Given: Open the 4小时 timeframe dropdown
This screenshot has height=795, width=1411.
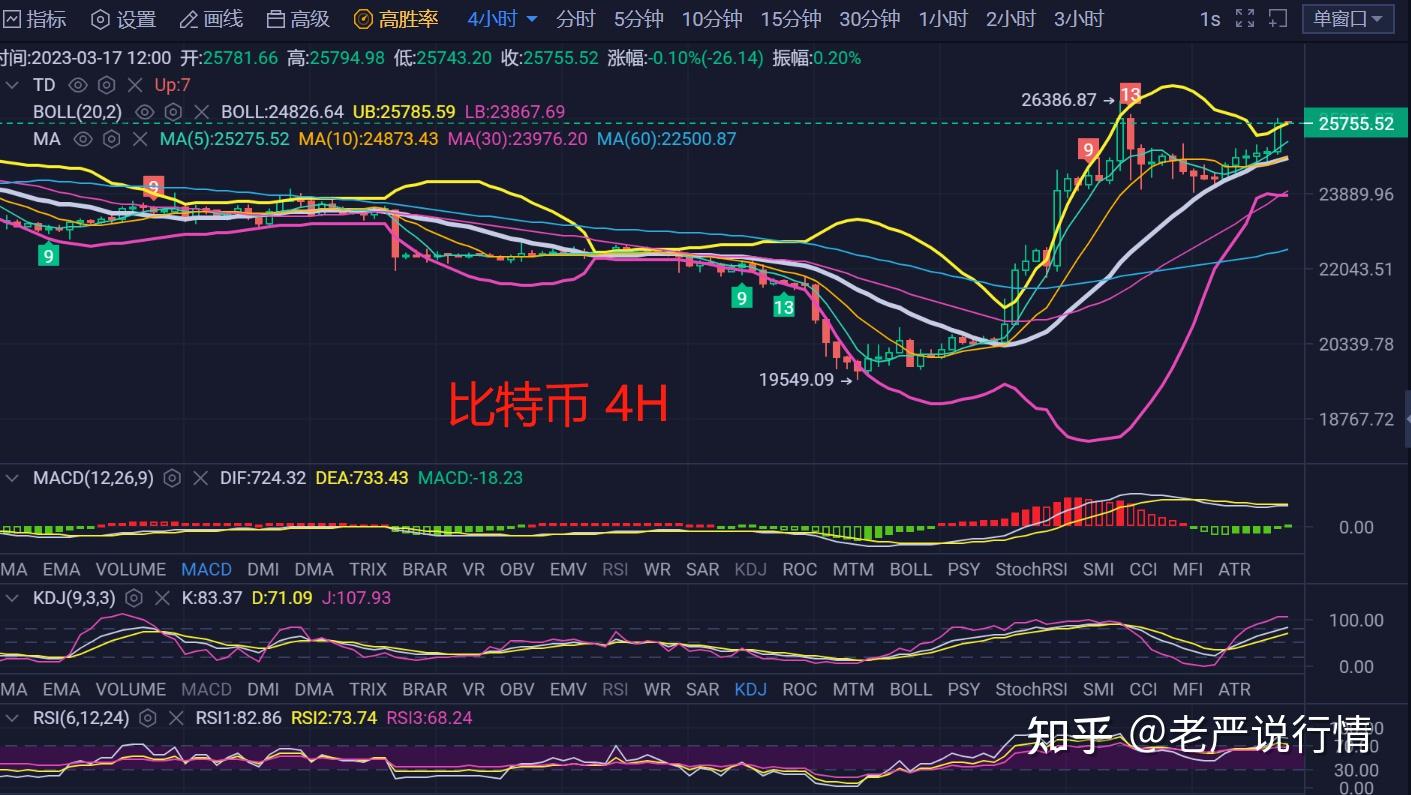Looking at the screenshot, I should [500, 18].
